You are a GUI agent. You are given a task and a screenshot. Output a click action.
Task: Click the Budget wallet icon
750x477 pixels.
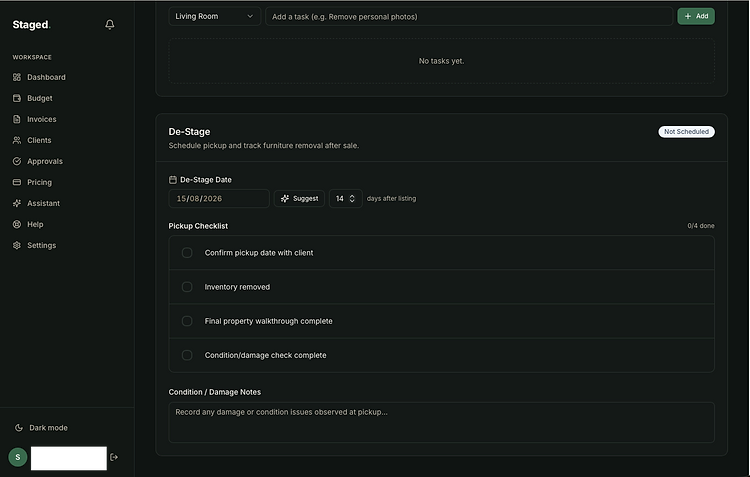[17, 98]
